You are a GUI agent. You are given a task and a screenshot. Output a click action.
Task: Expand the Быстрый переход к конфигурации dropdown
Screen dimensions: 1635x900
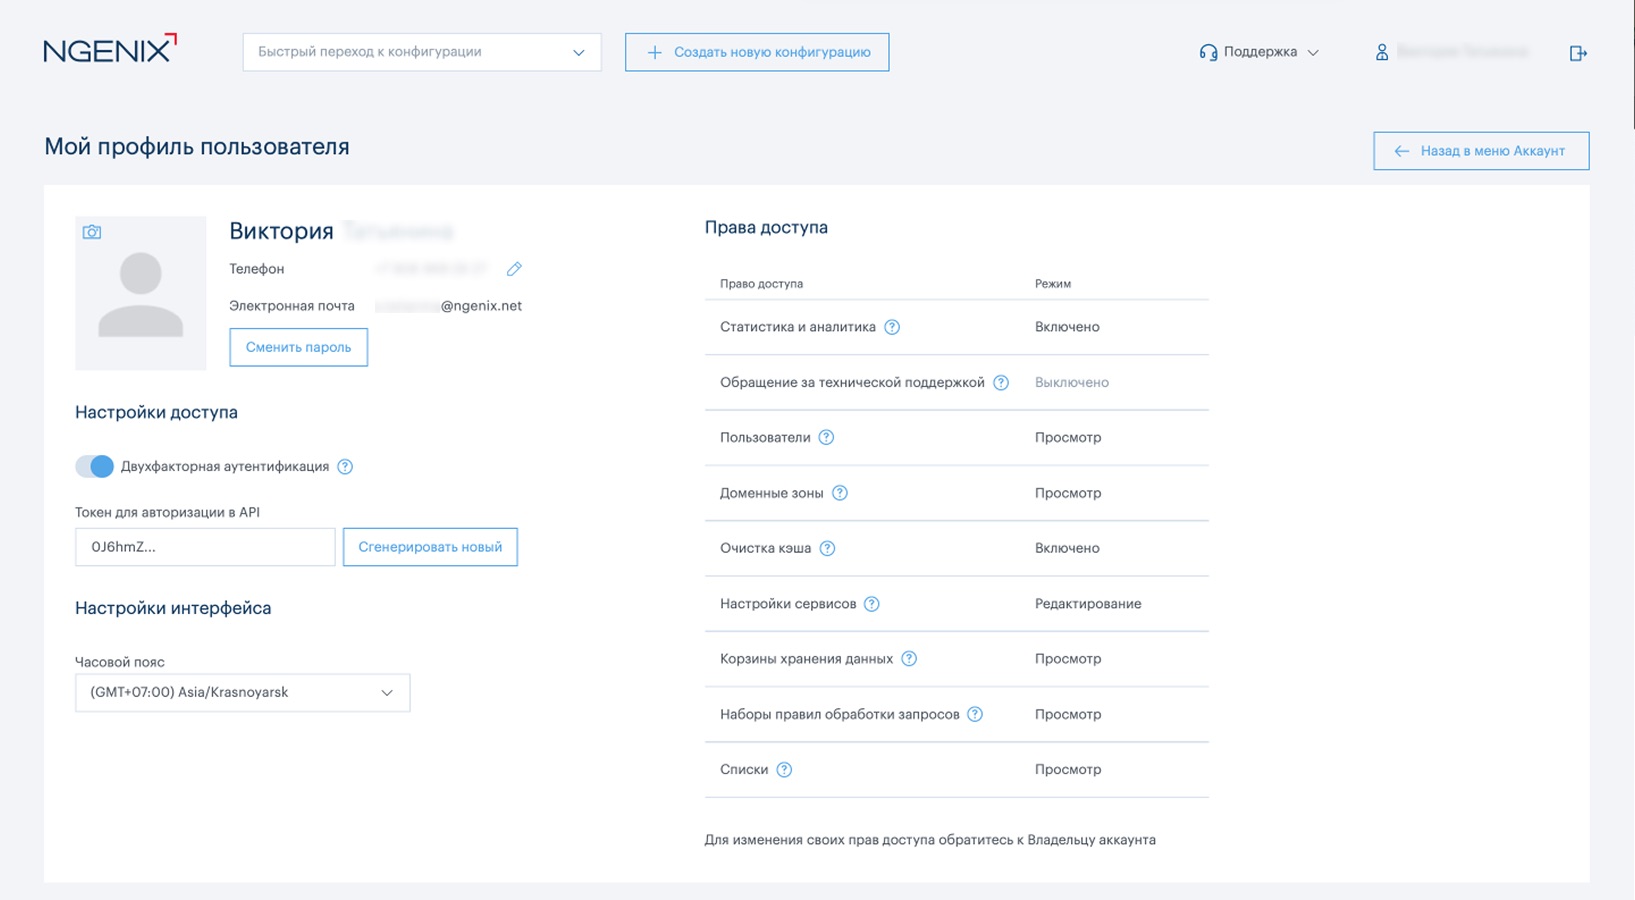pyautogui.click(x=421, y=52)
